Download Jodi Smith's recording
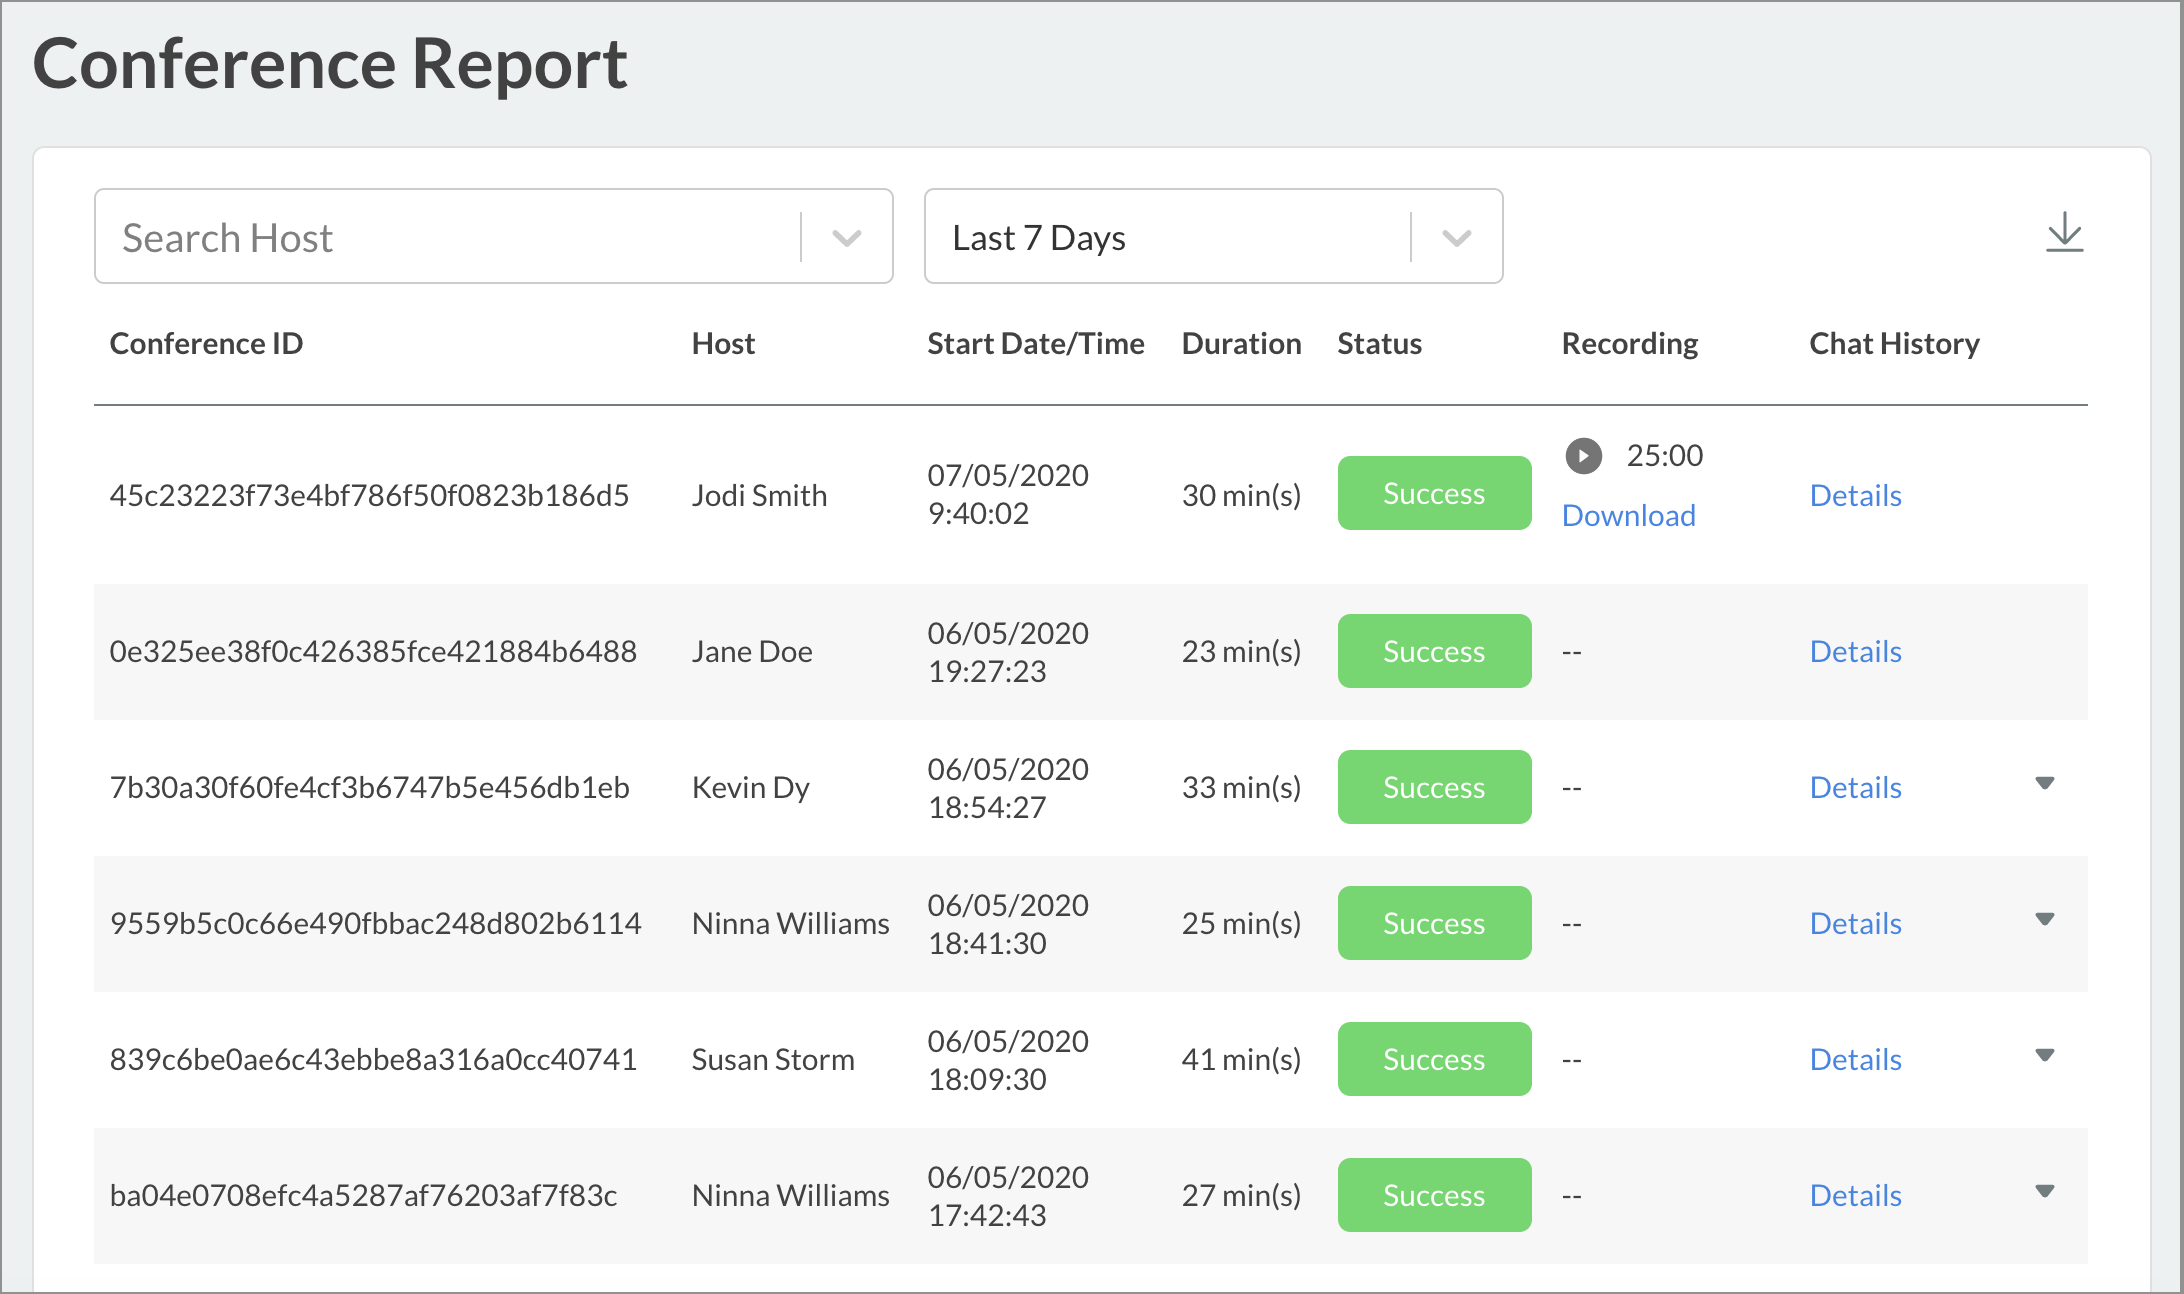Screen dimensions: 2184x1294 pos(1628,516)
